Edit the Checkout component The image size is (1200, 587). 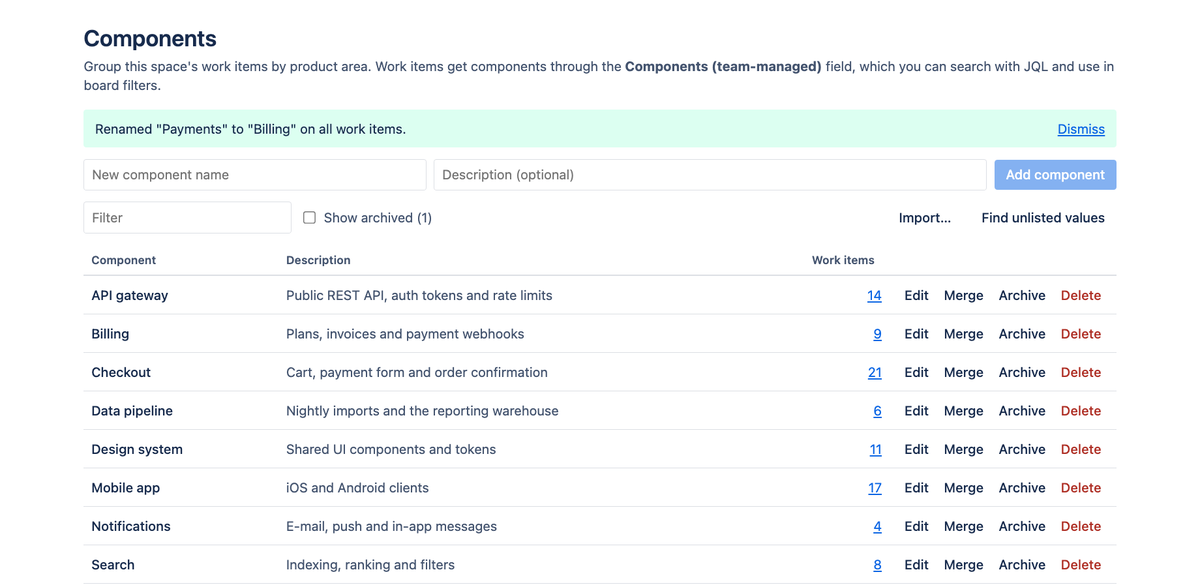point(916,372)
